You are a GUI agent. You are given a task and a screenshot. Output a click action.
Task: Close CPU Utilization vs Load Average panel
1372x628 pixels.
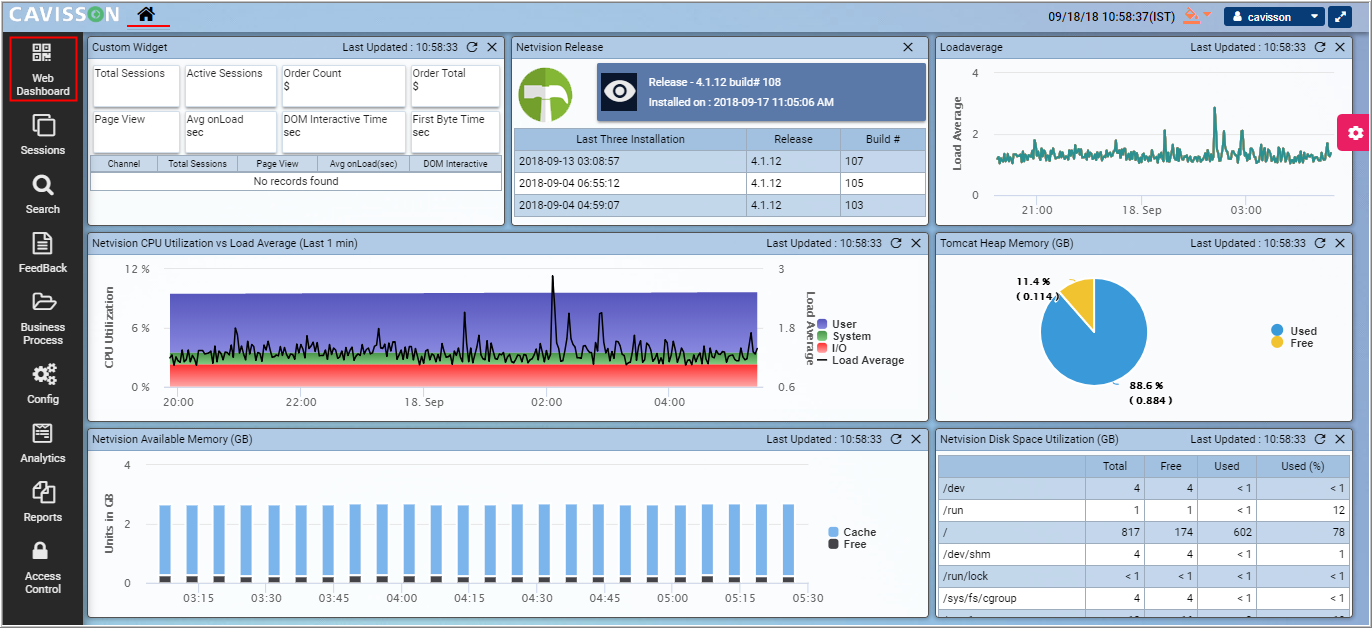tap(916, 243)
